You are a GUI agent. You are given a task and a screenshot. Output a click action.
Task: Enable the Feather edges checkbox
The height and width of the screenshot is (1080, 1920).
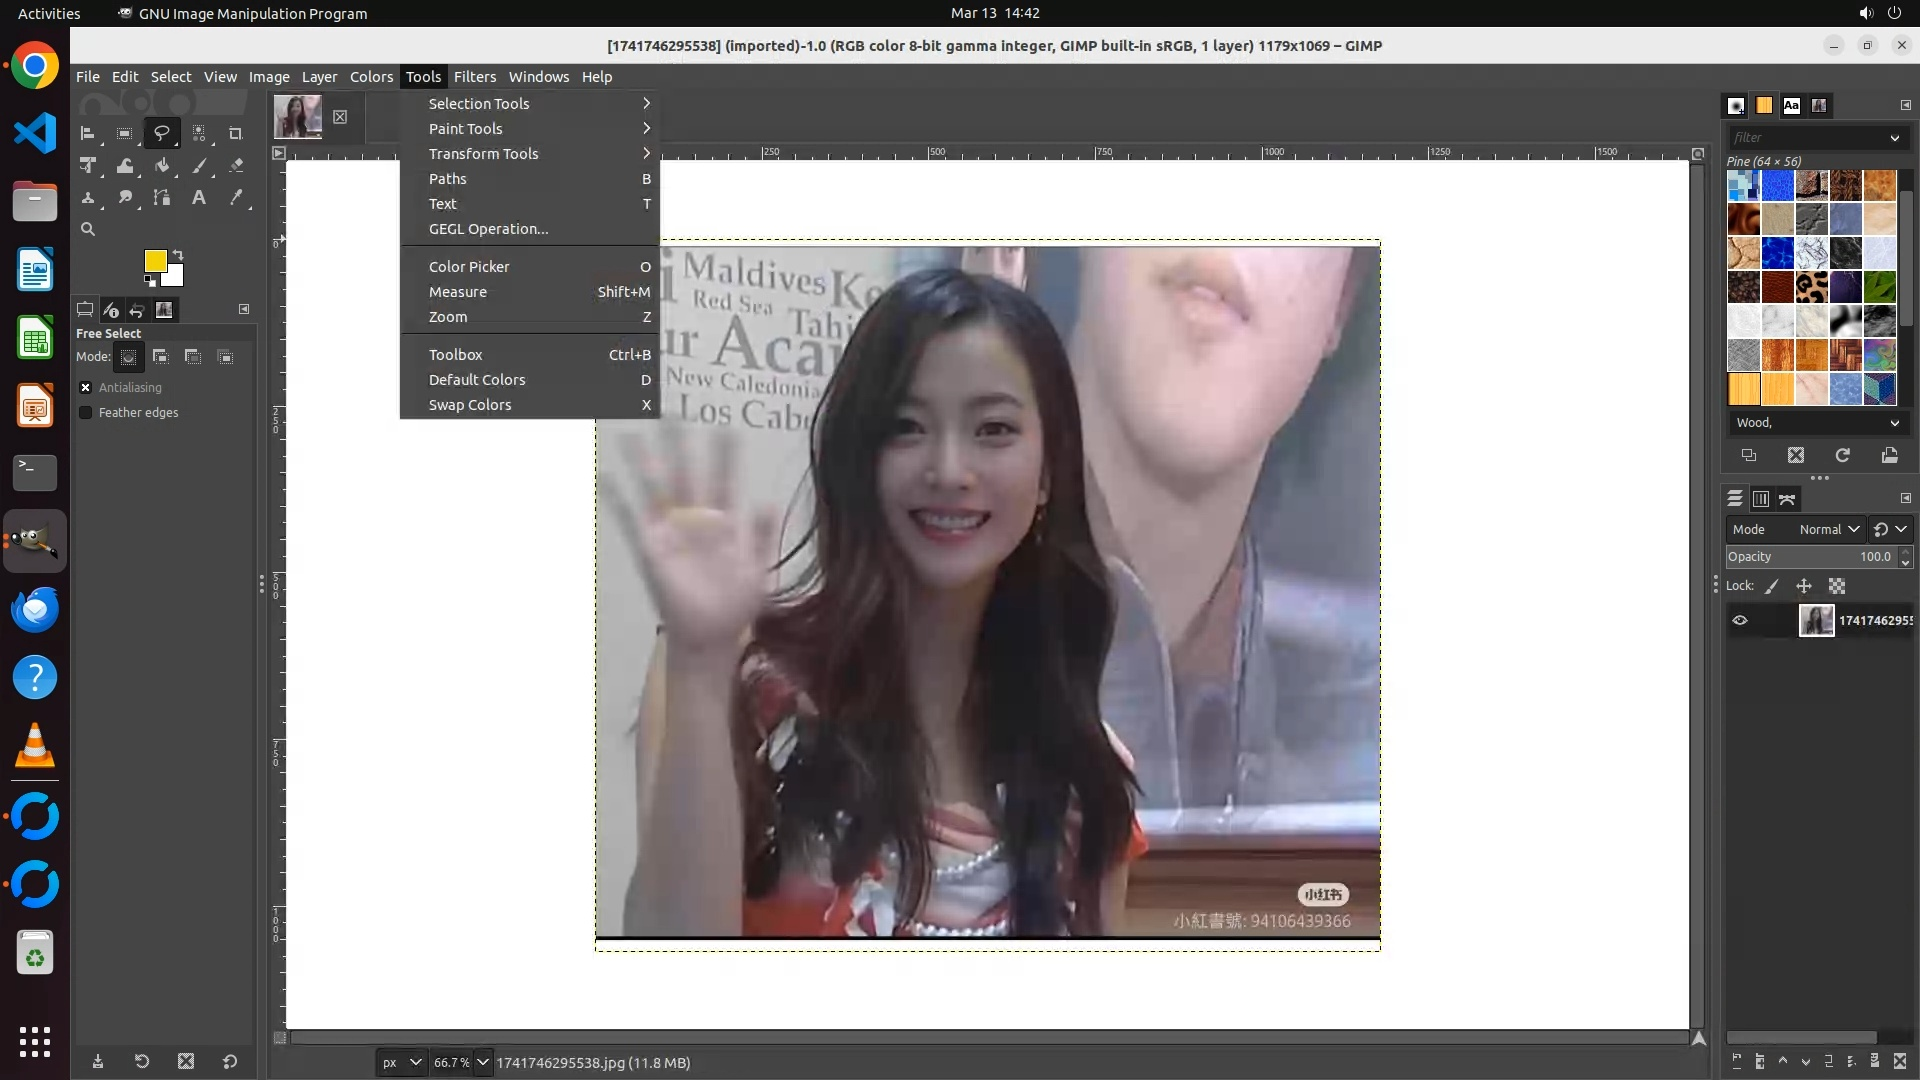tap(86, 413)
